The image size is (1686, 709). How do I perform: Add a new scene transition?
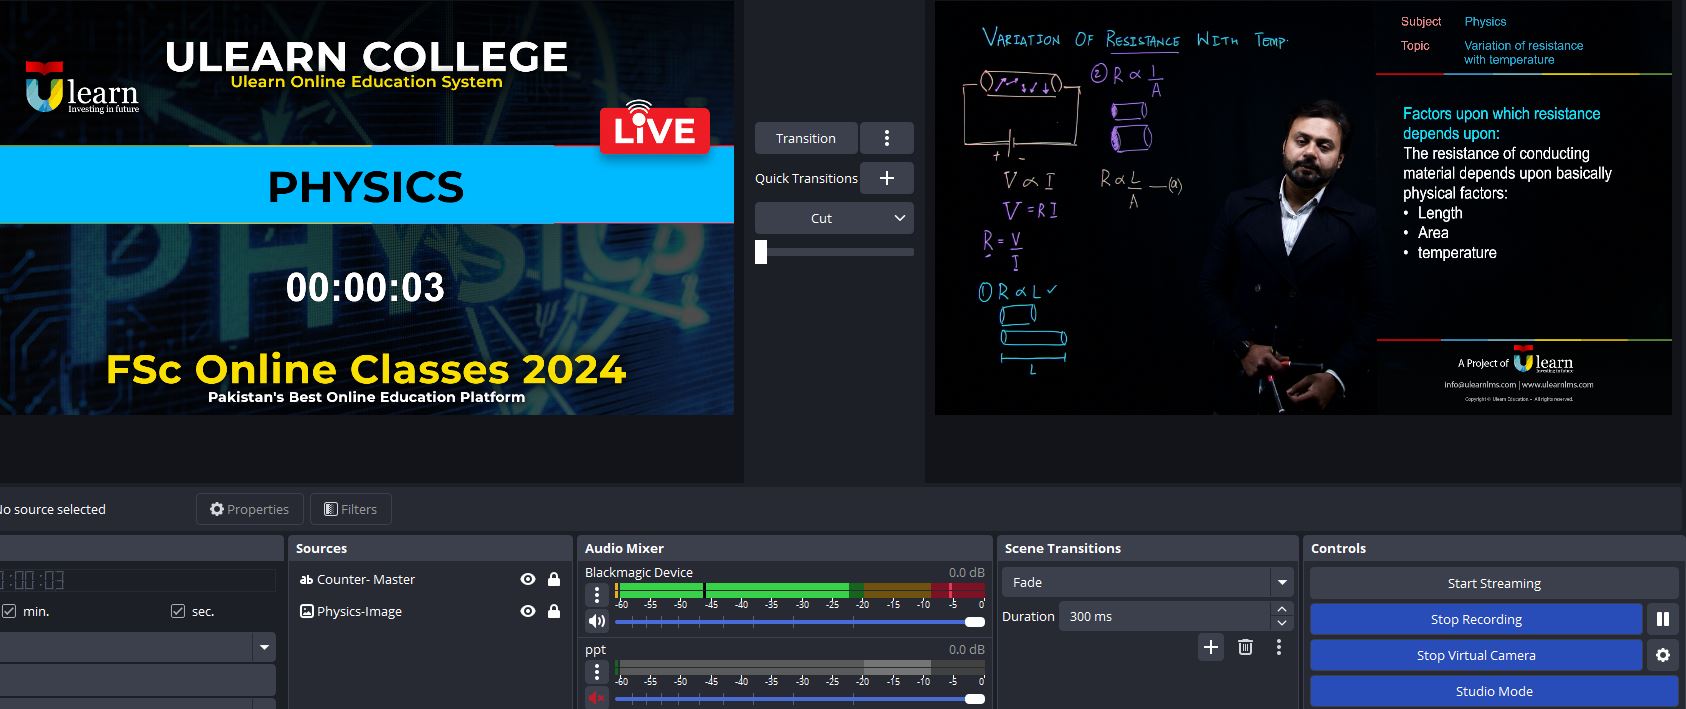pos(1211,647)
